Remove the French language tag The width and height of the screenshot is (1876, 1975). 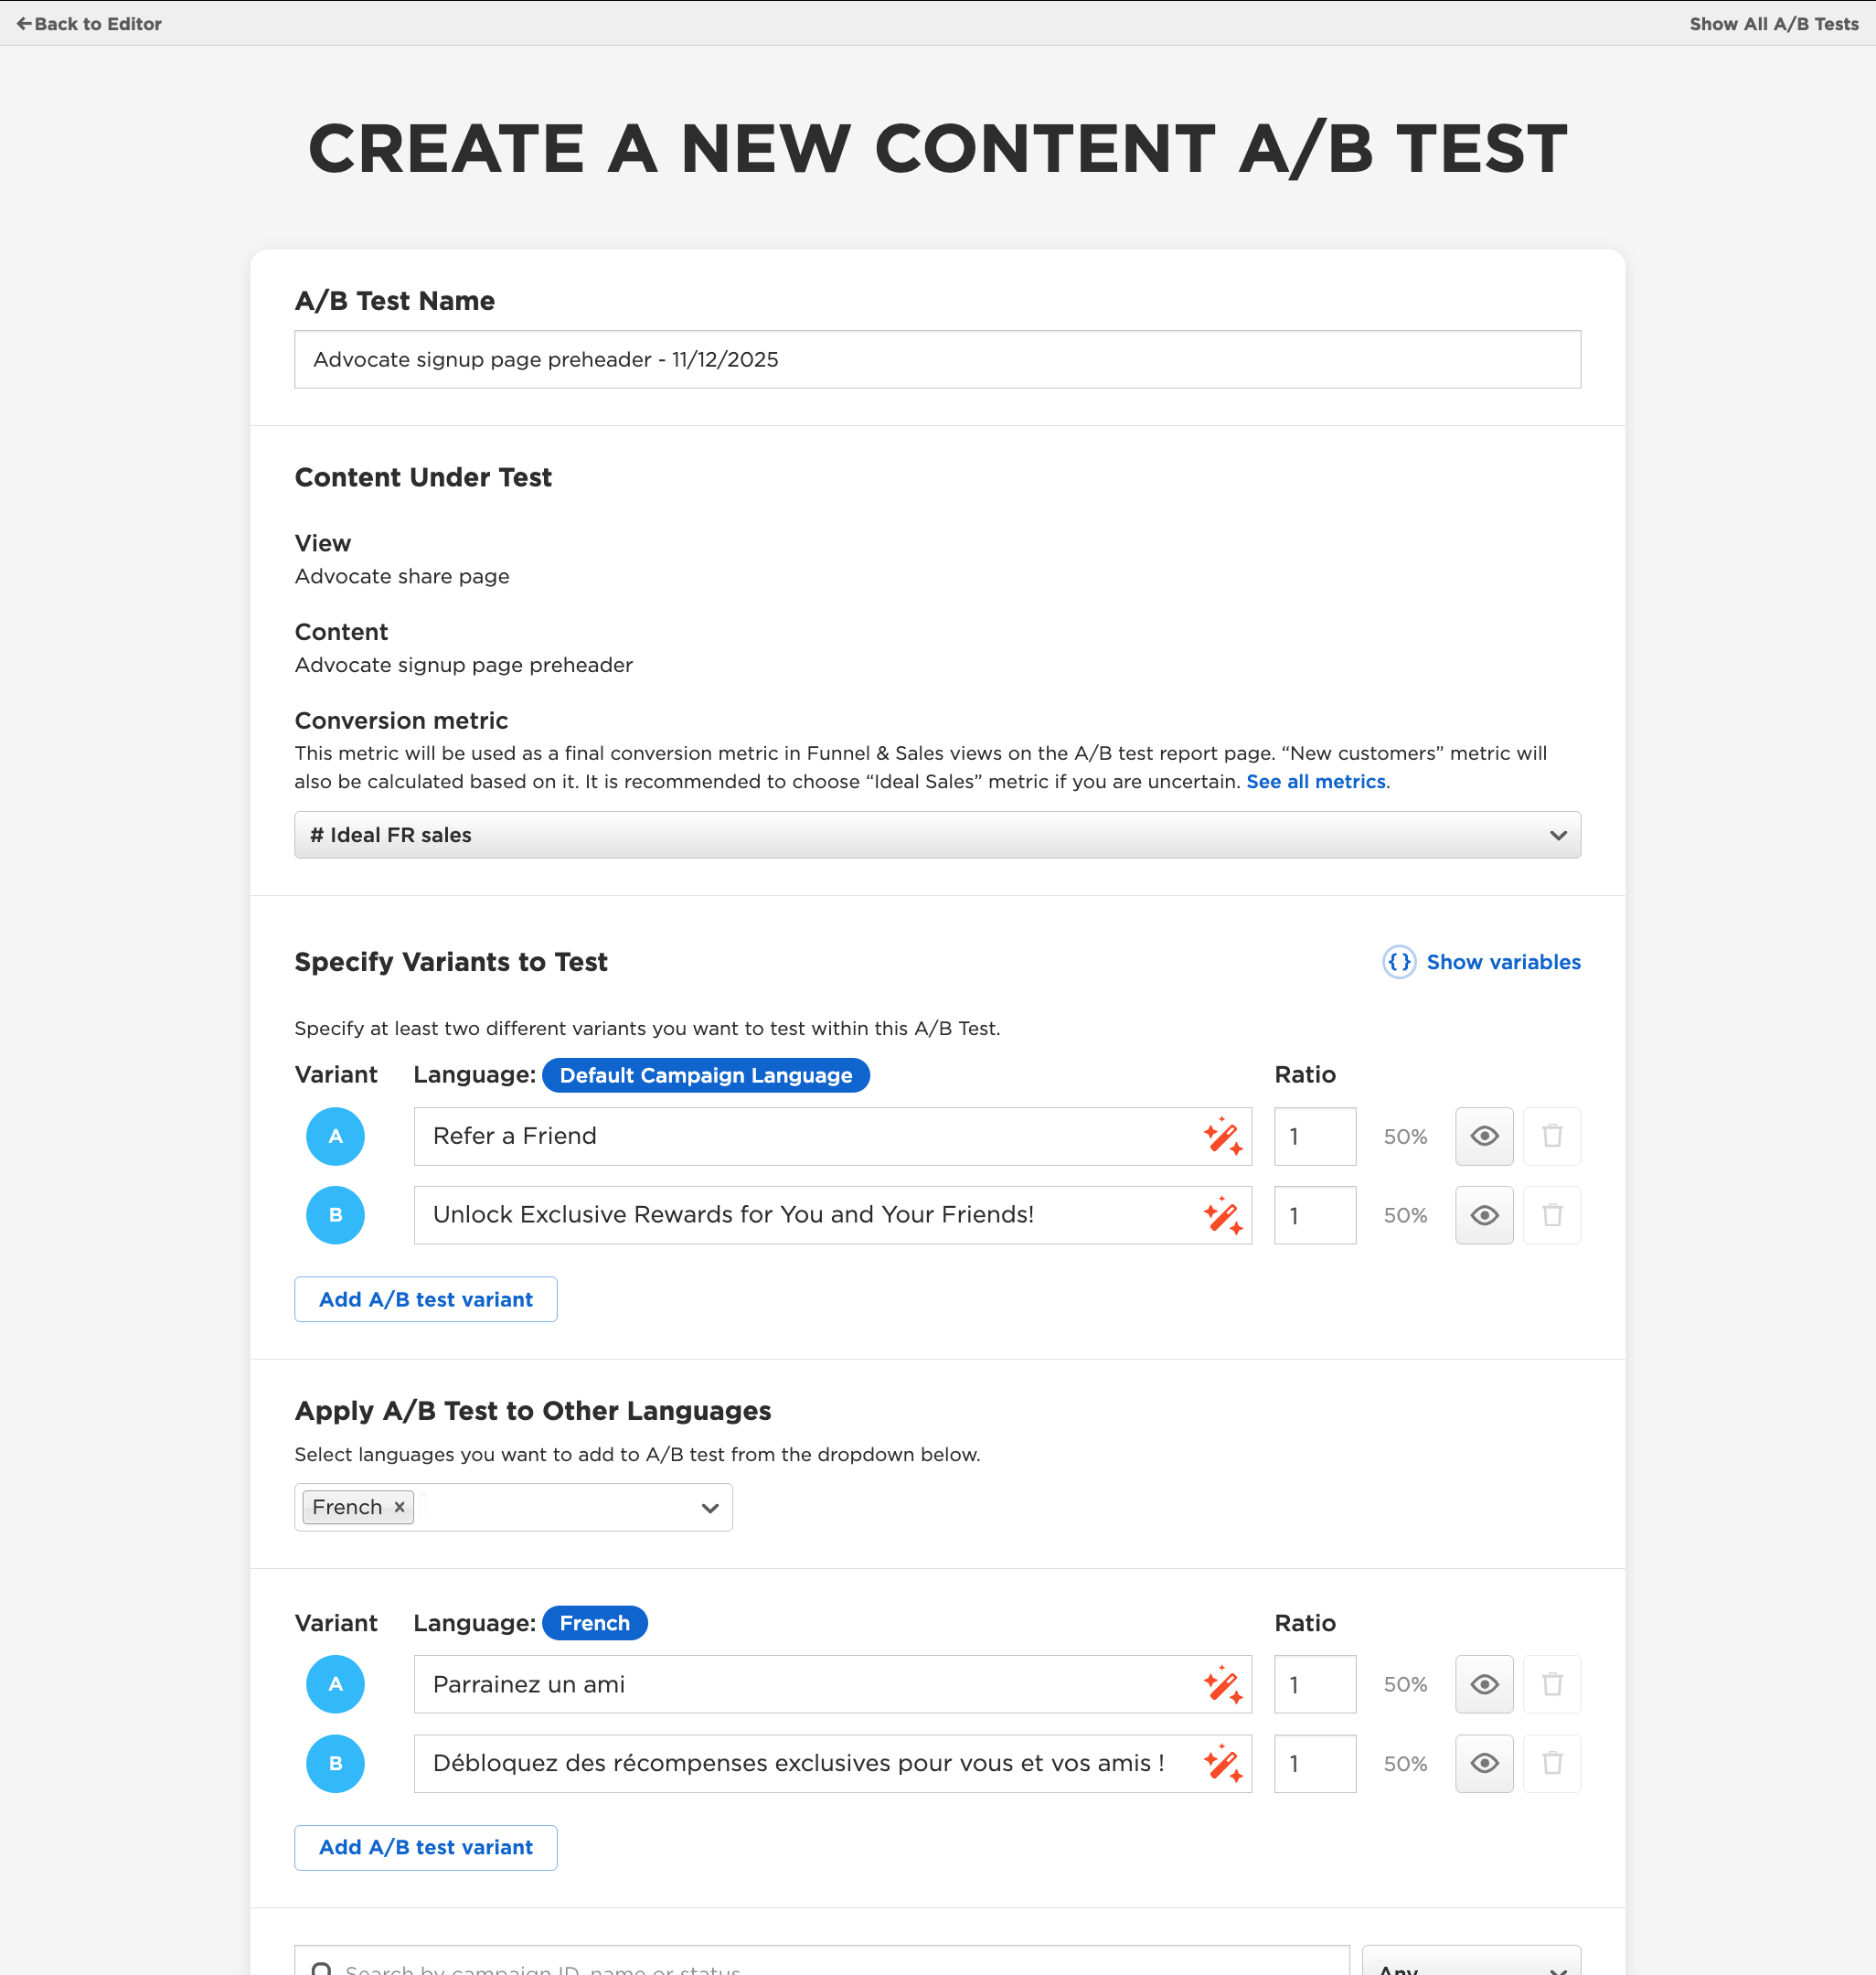coord(399,1507)
